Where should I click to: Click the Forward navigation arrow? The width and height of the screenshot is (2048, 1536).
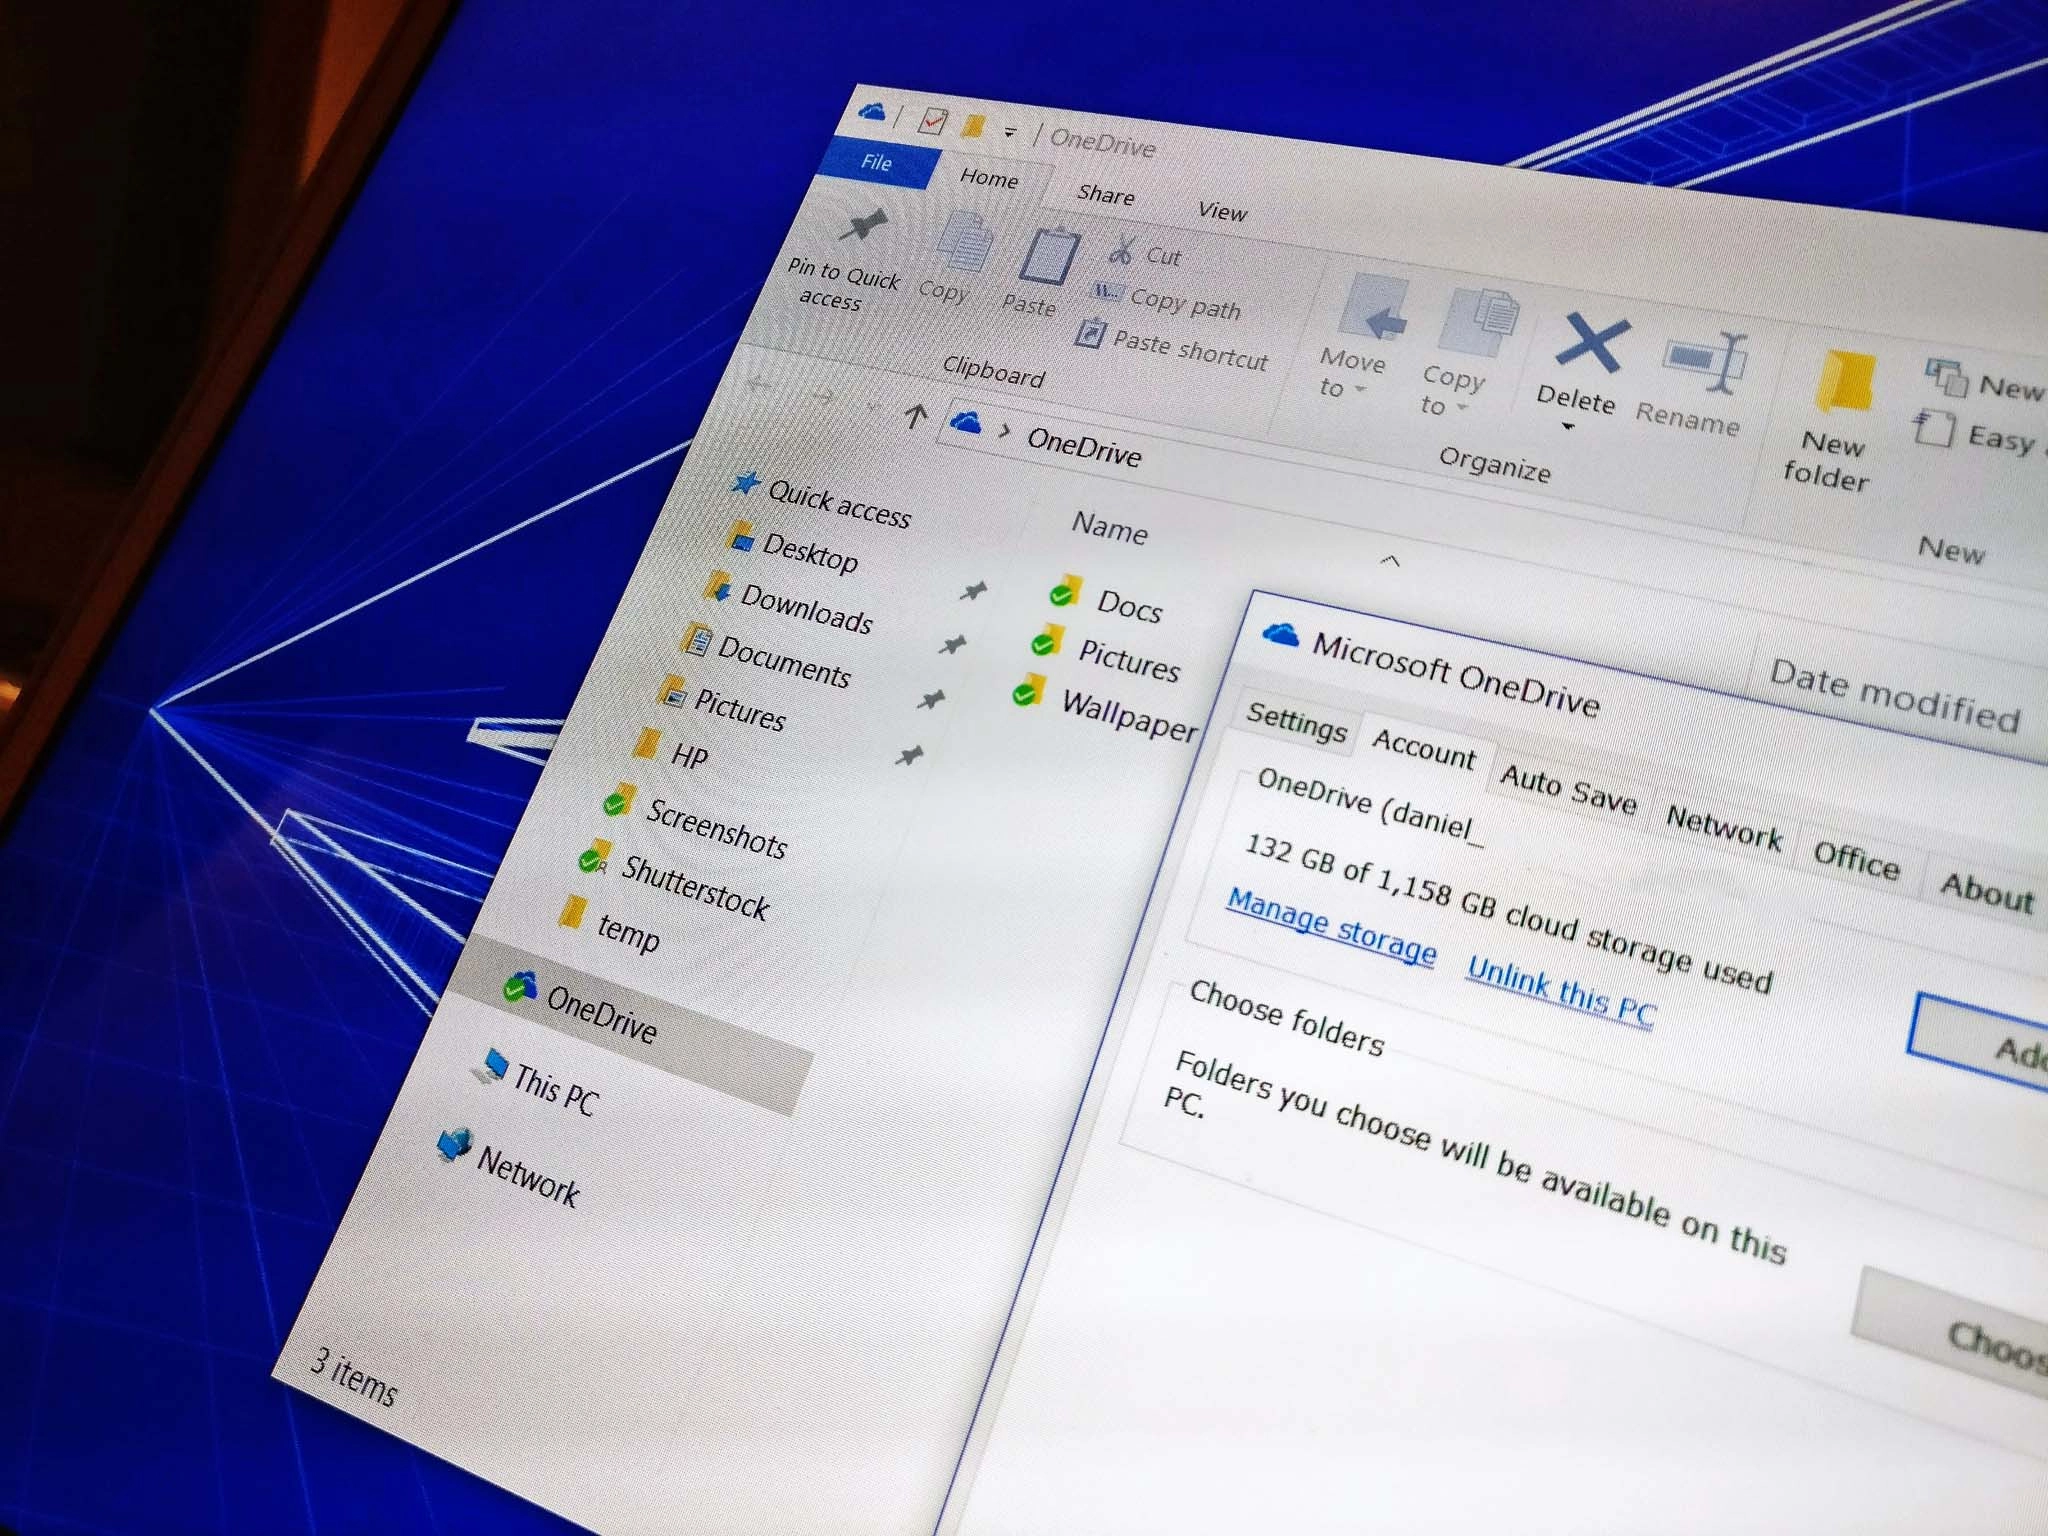pos(822,397)
